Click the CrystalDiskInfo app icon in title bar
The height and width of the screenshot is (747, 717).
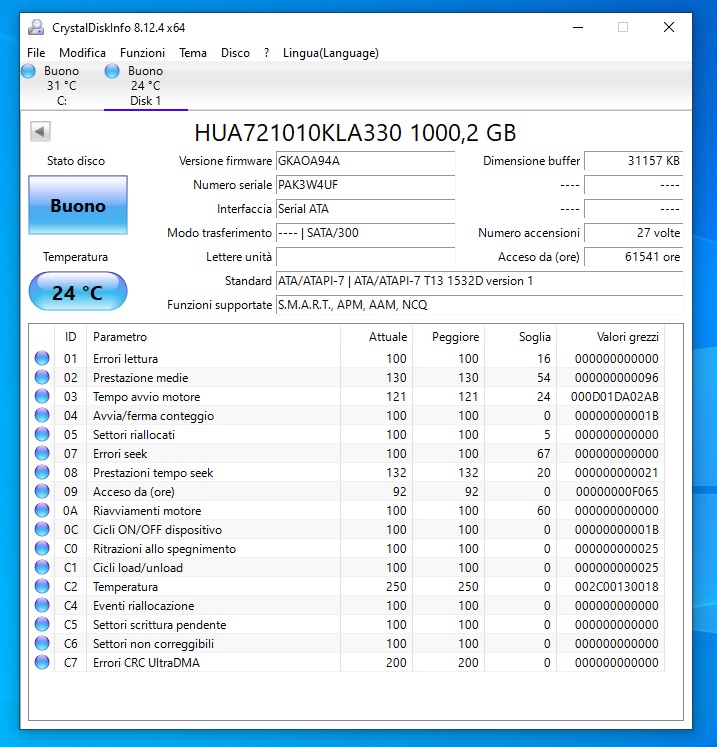tap(36, 28)
